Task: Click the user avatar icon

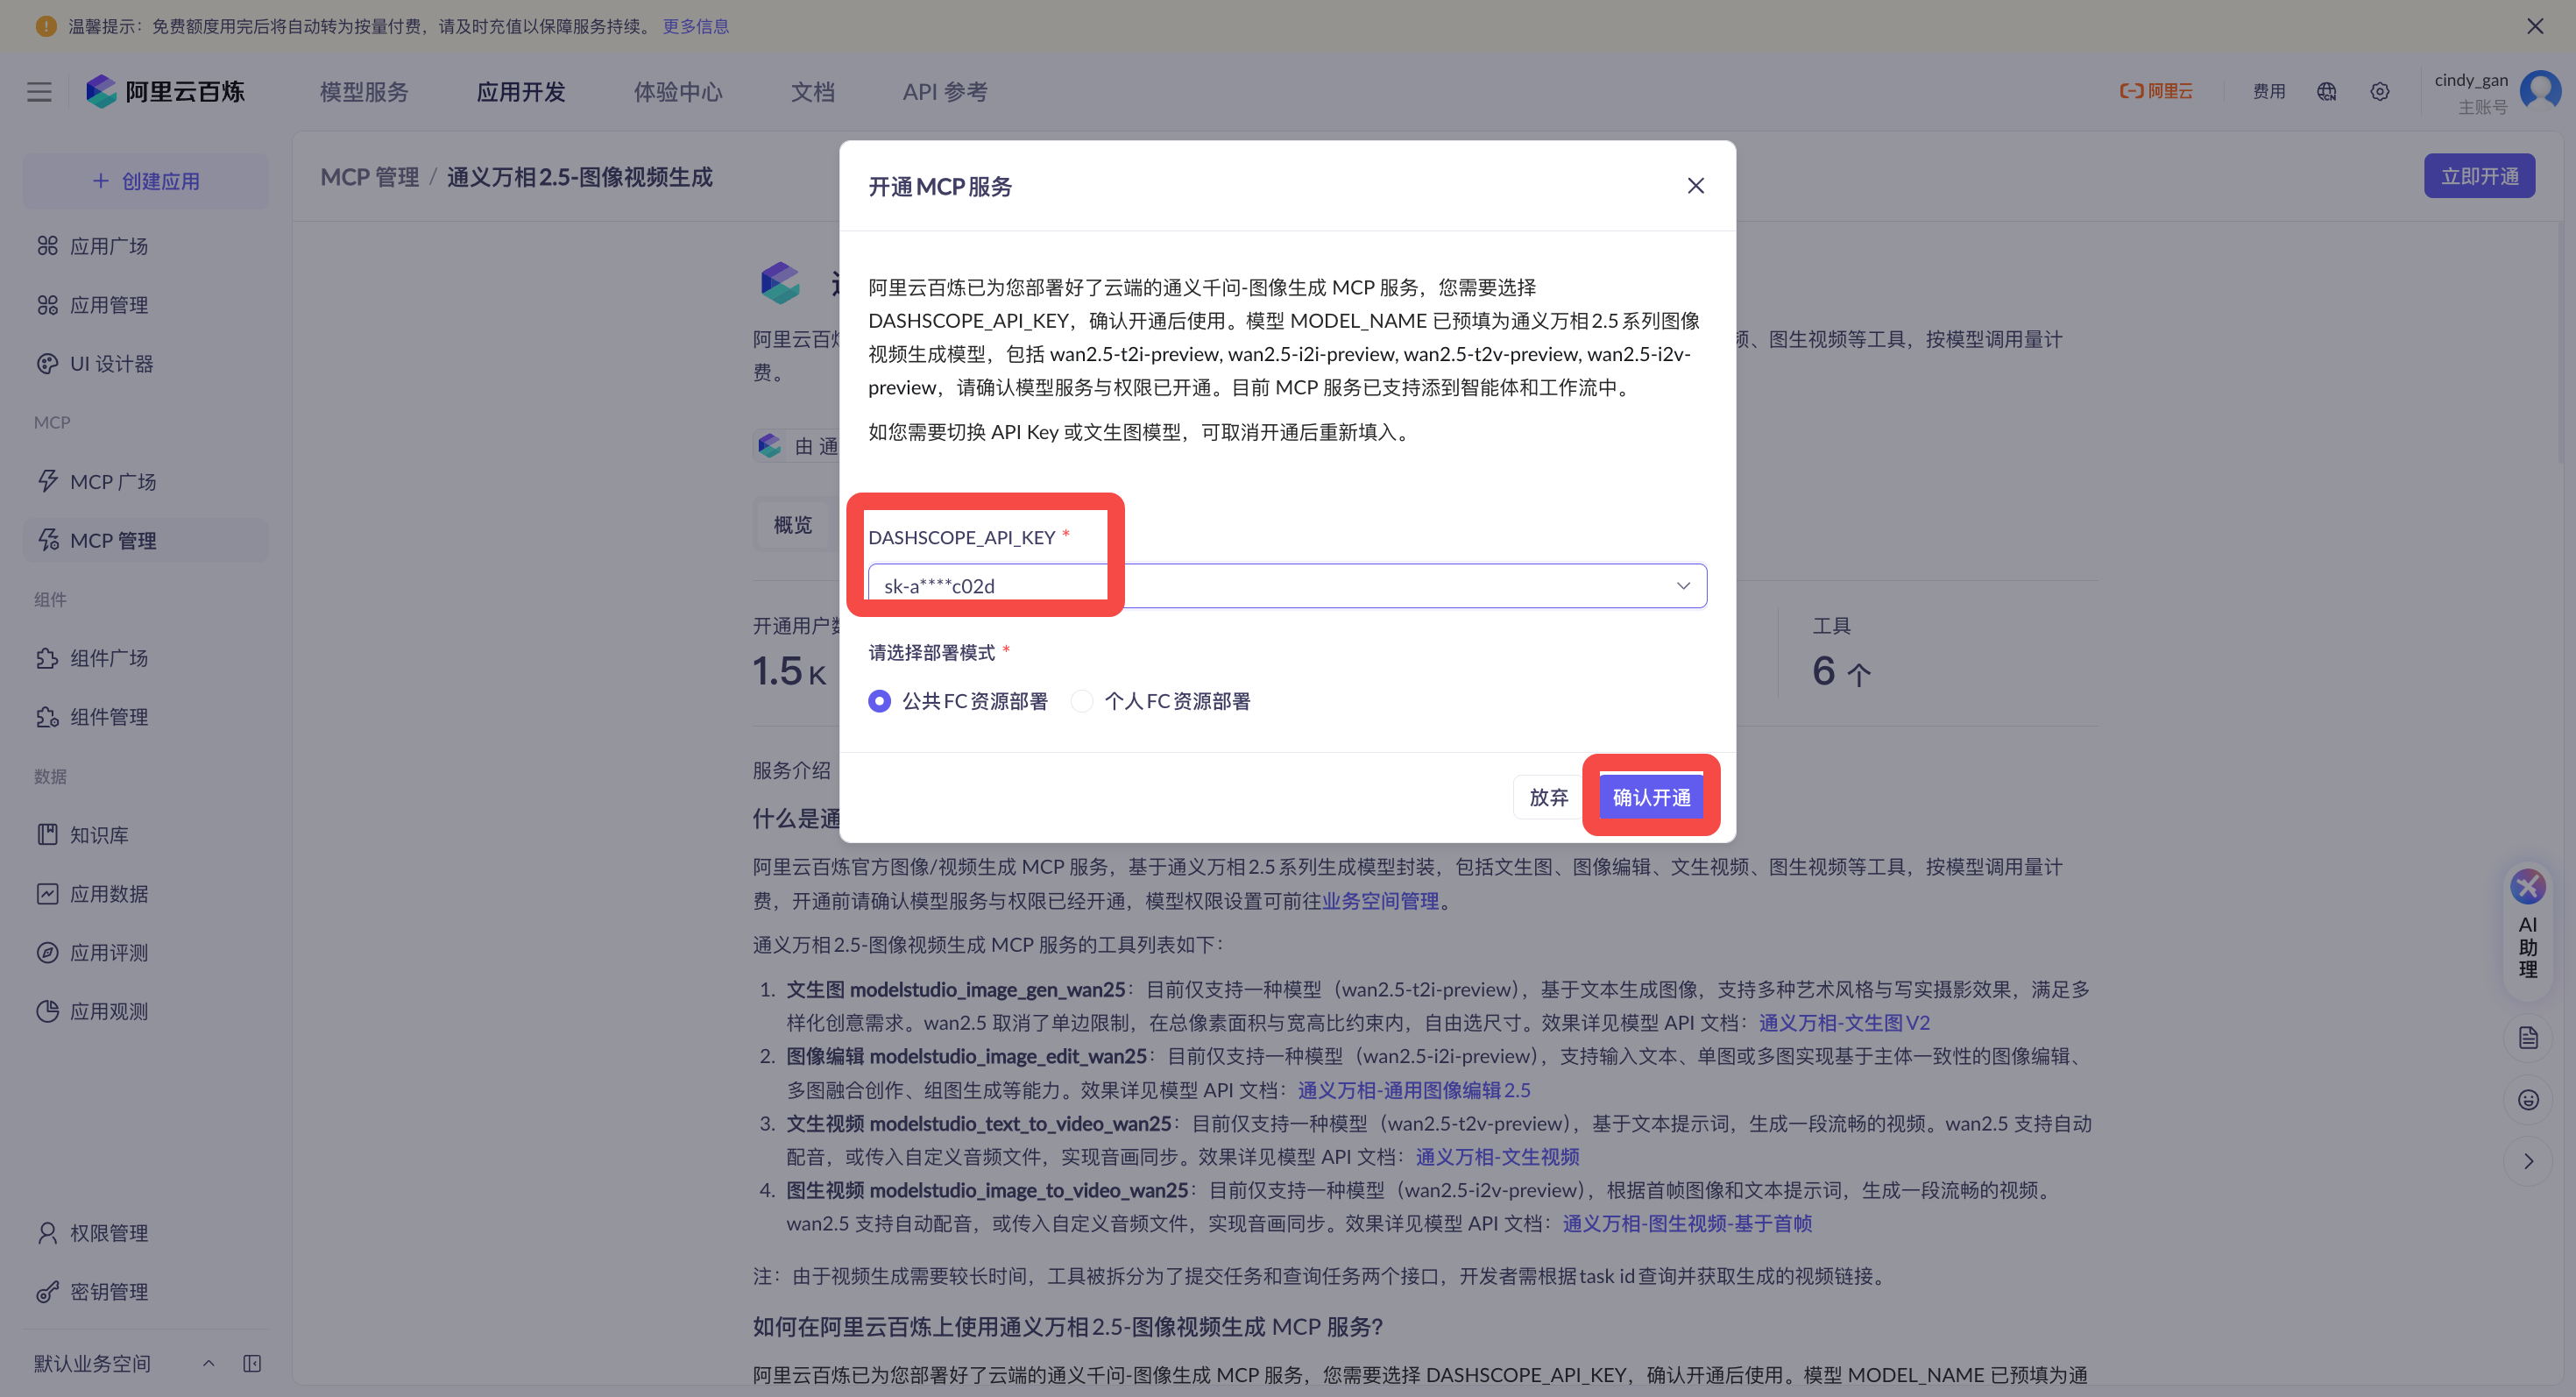Action: [x=2540, y=92]
